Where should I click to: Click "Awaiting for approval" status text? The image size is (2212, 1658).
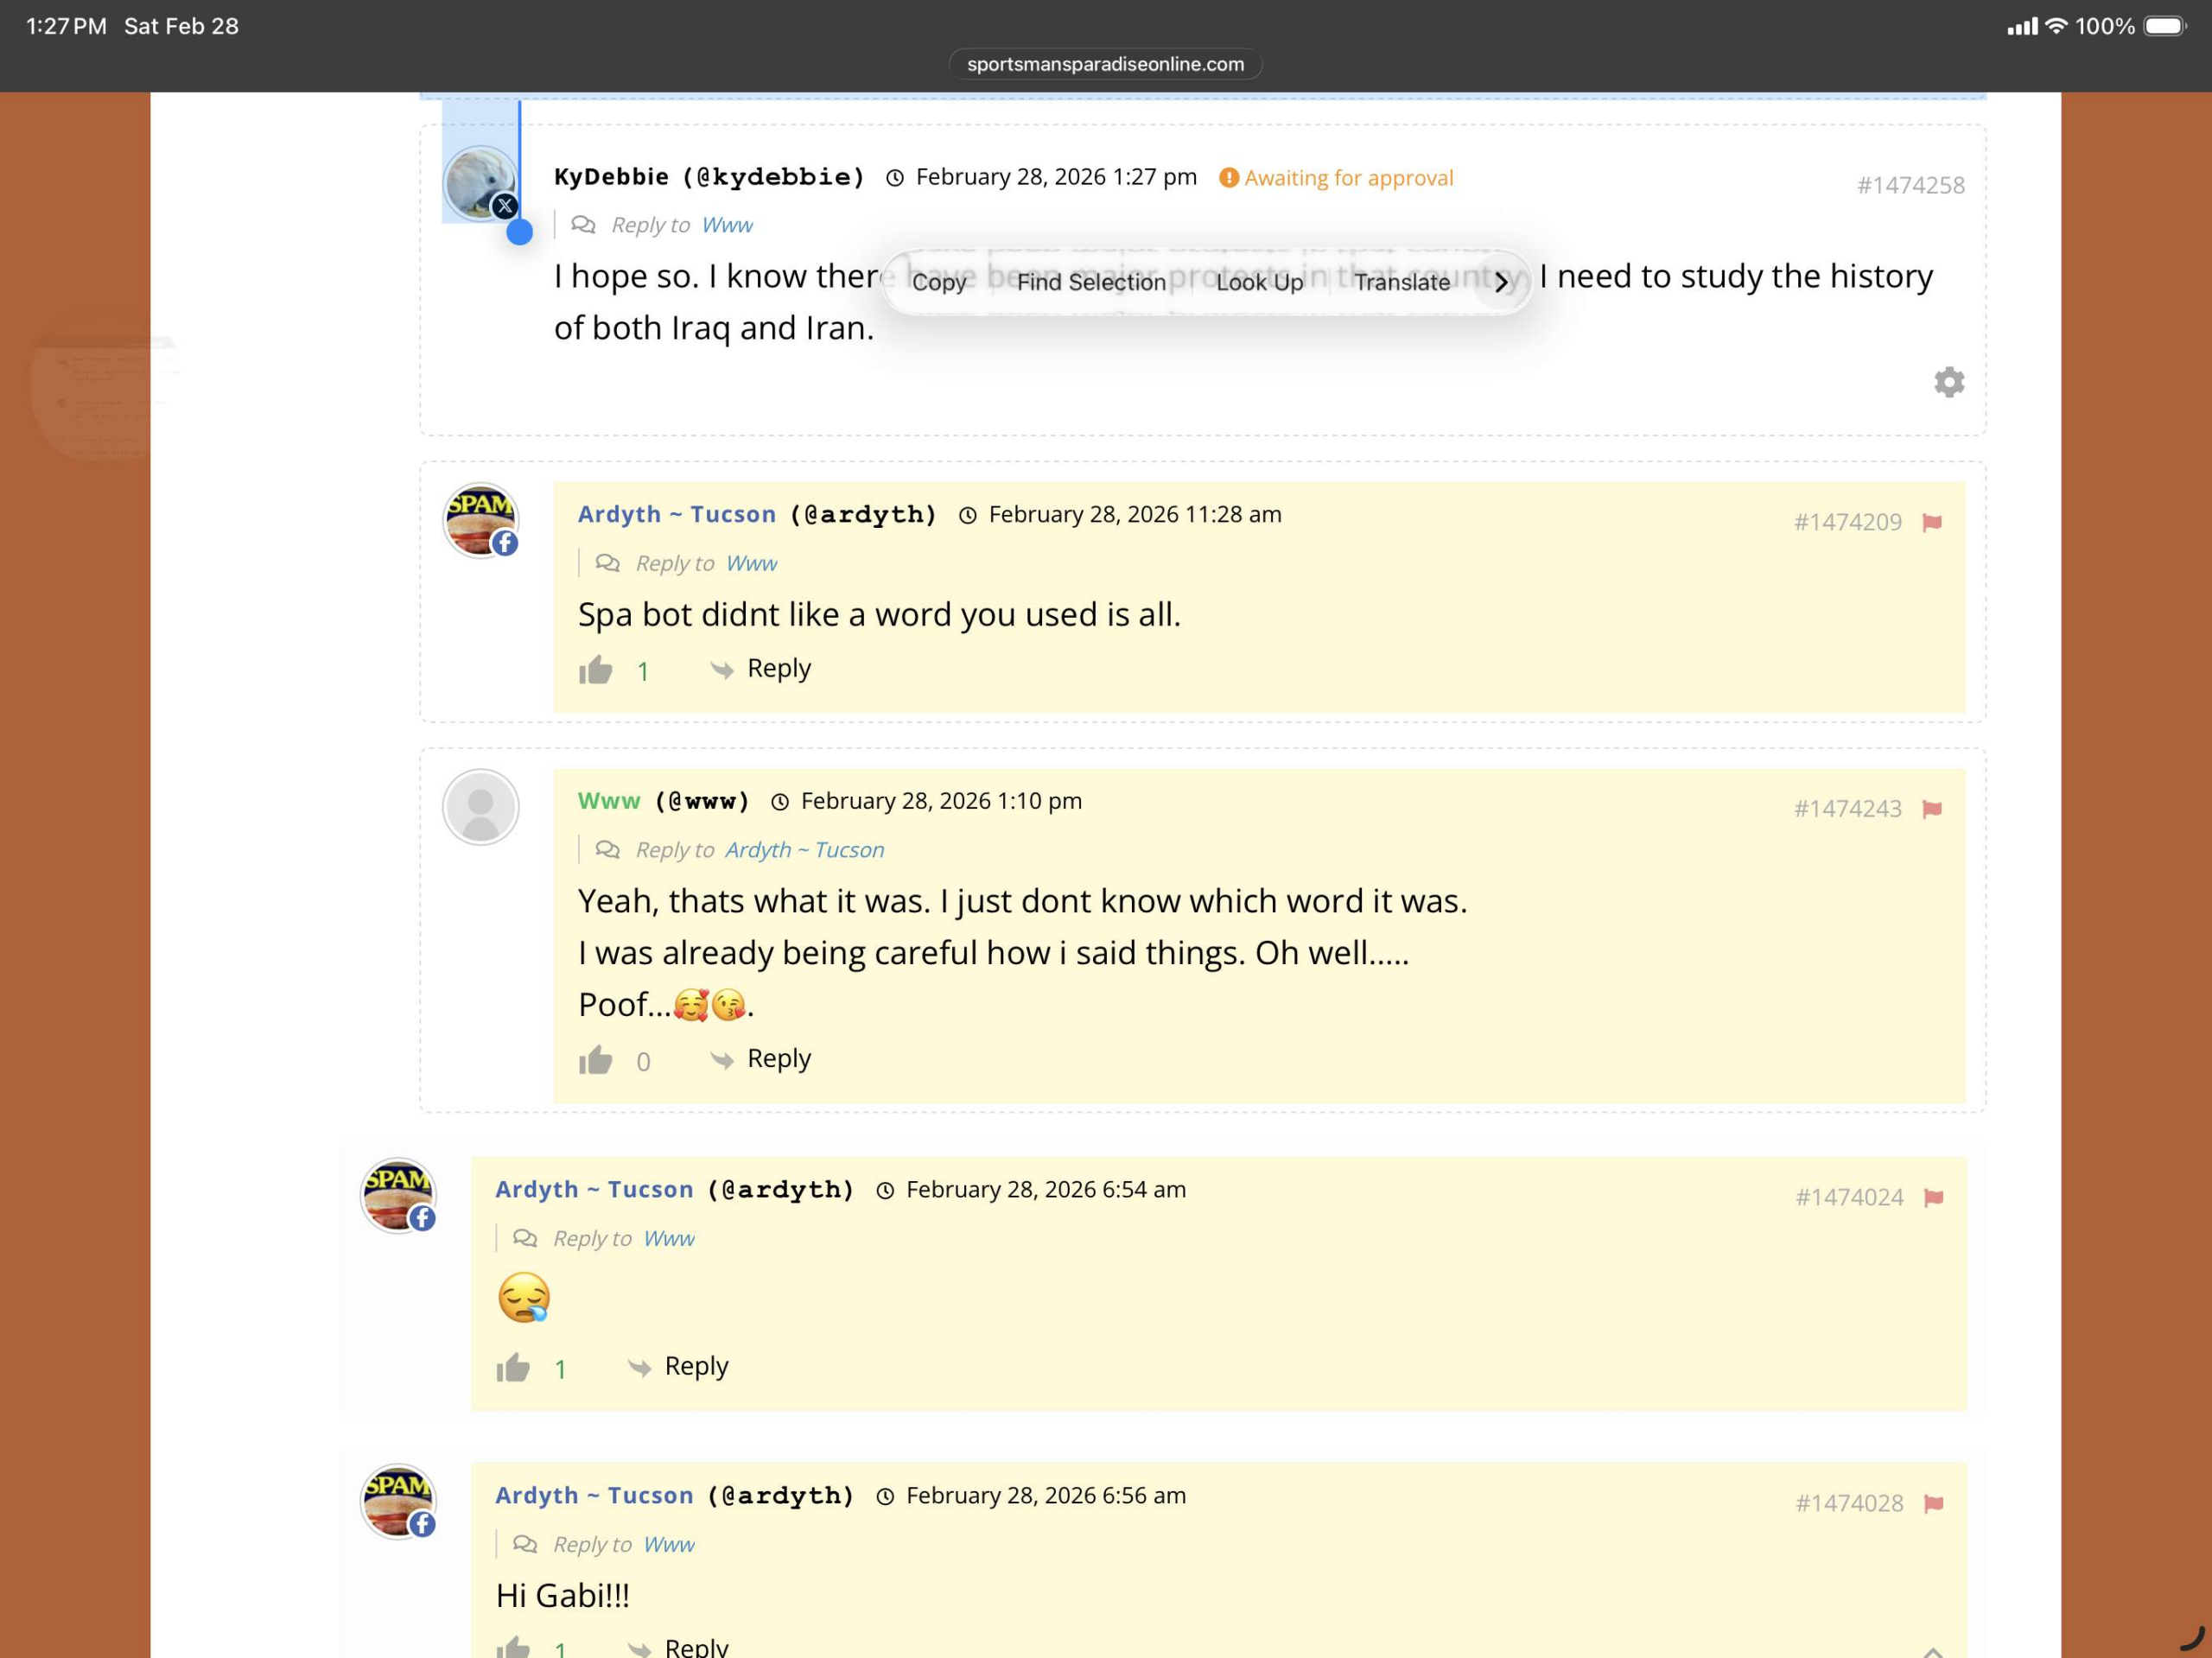[x=1348, y=178]
